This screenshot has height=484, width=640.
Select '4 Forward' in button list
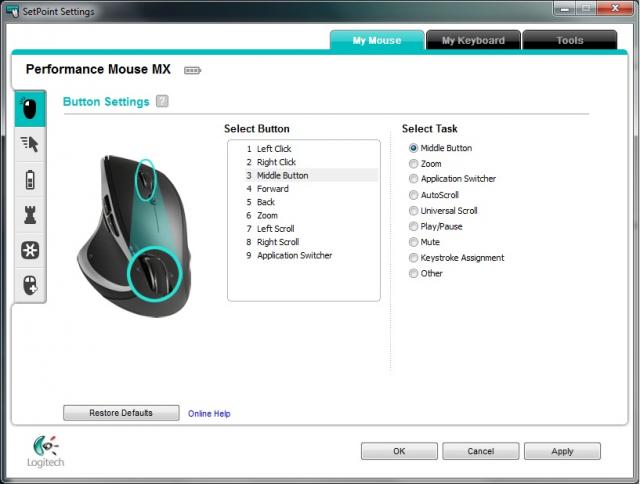[311, 189]
